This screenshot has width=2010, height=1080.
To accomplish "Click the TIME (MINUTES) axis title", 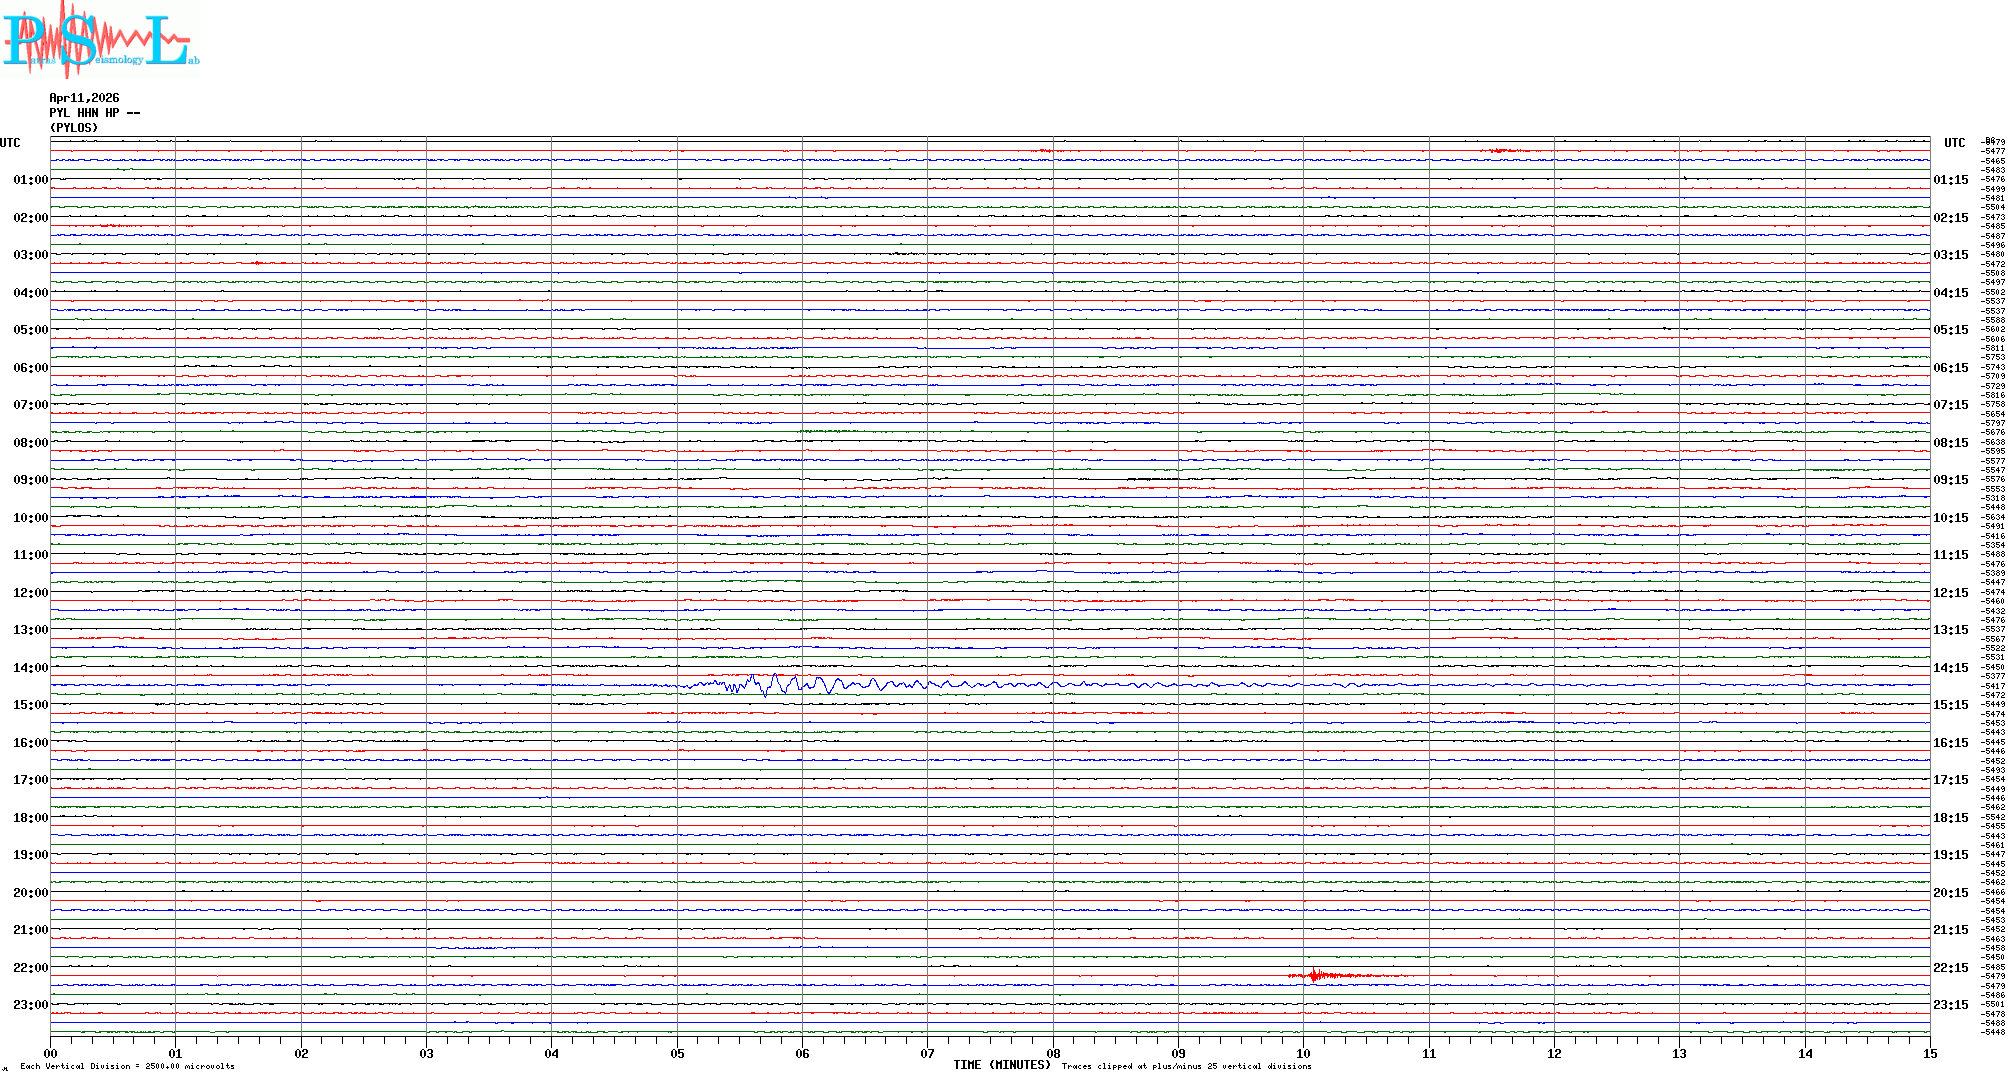I will point(1001,1065).
